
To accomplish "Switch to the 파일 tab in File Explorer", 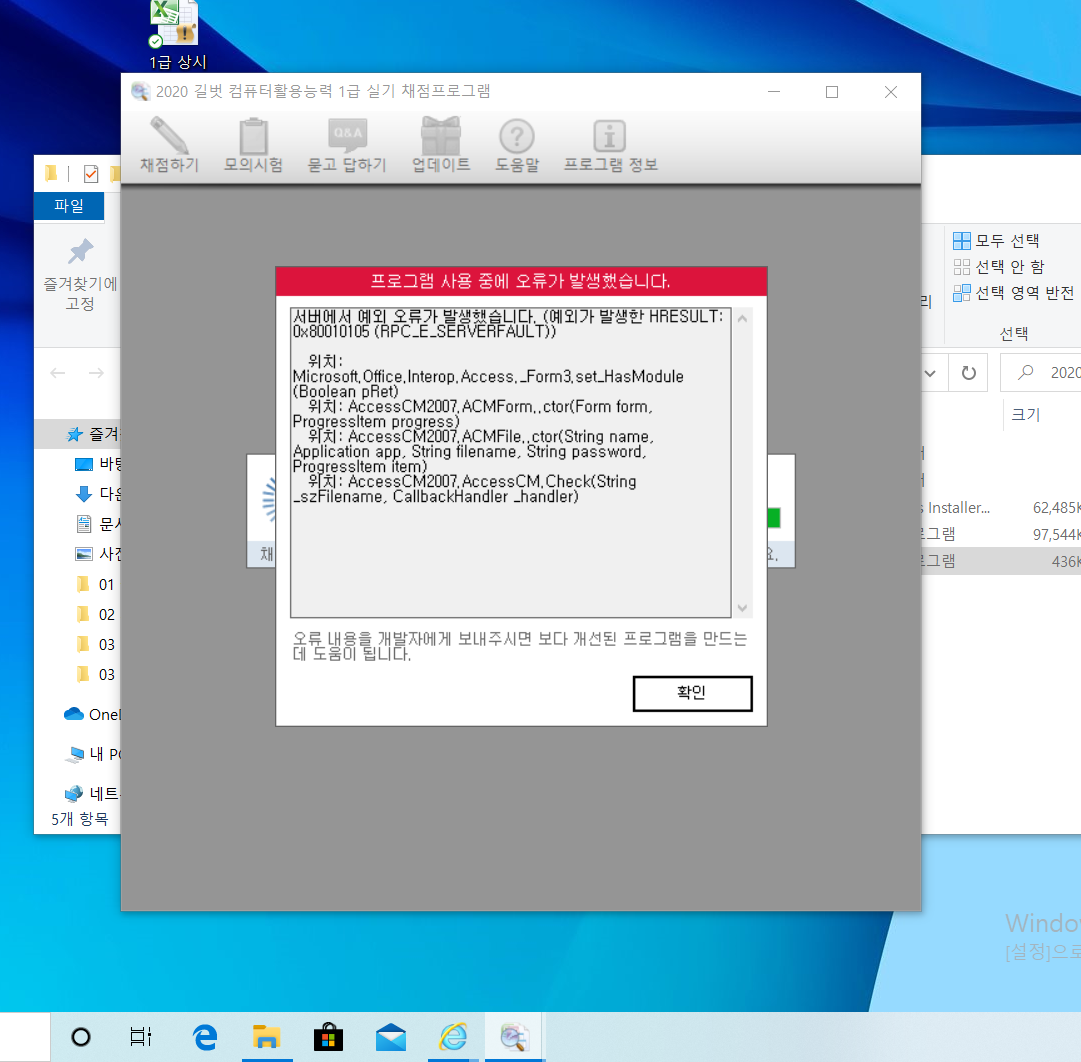I will [x=69, y=206].
